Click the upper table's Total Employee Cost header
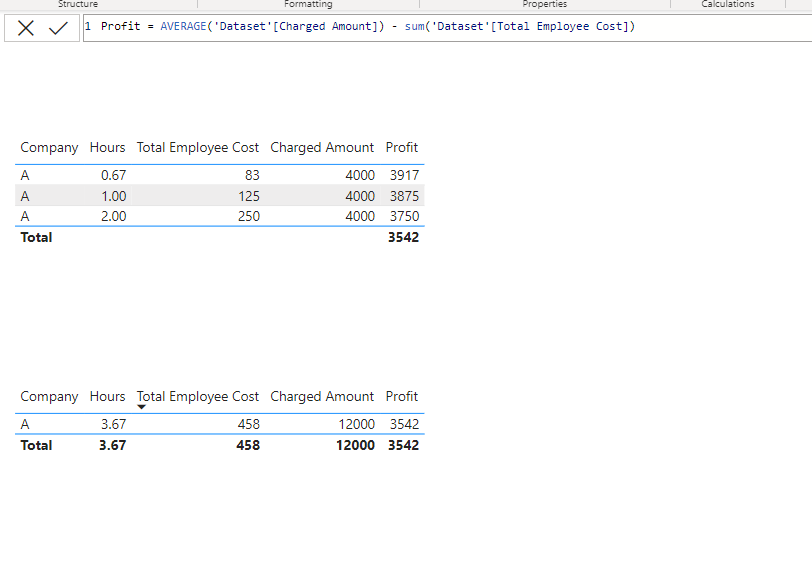The image size is (812, 567). pos(198,148)
